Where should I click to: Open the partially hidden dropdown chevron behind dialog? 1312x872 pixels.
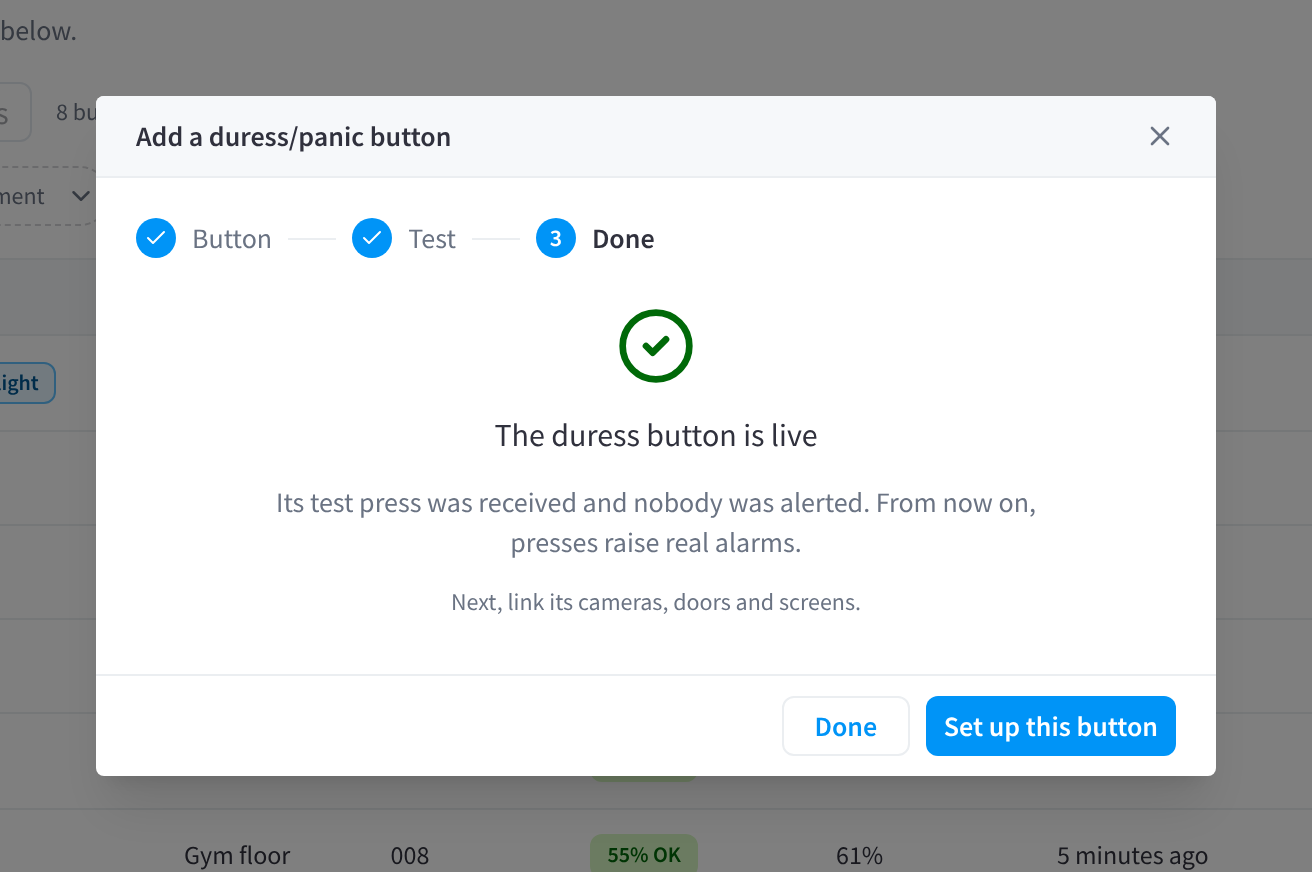click(x=81, y=196)
